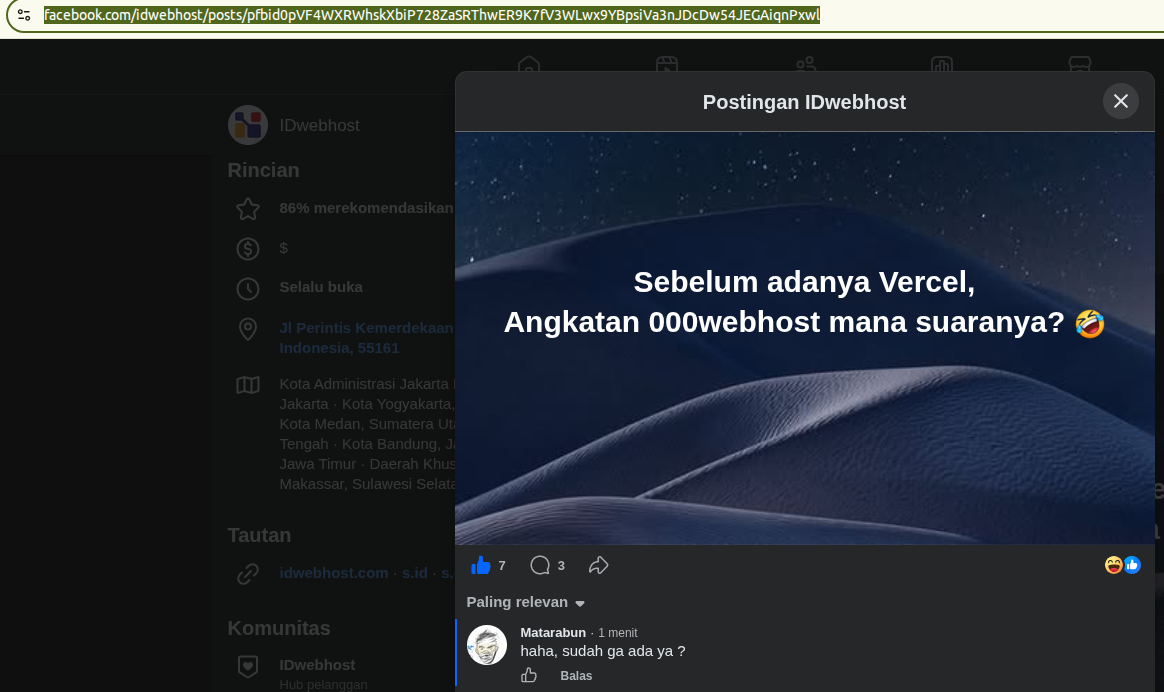Open the 1 menit comment timestamp
This screenshot has width=1164, height=692.
click(x=618, y=633)
